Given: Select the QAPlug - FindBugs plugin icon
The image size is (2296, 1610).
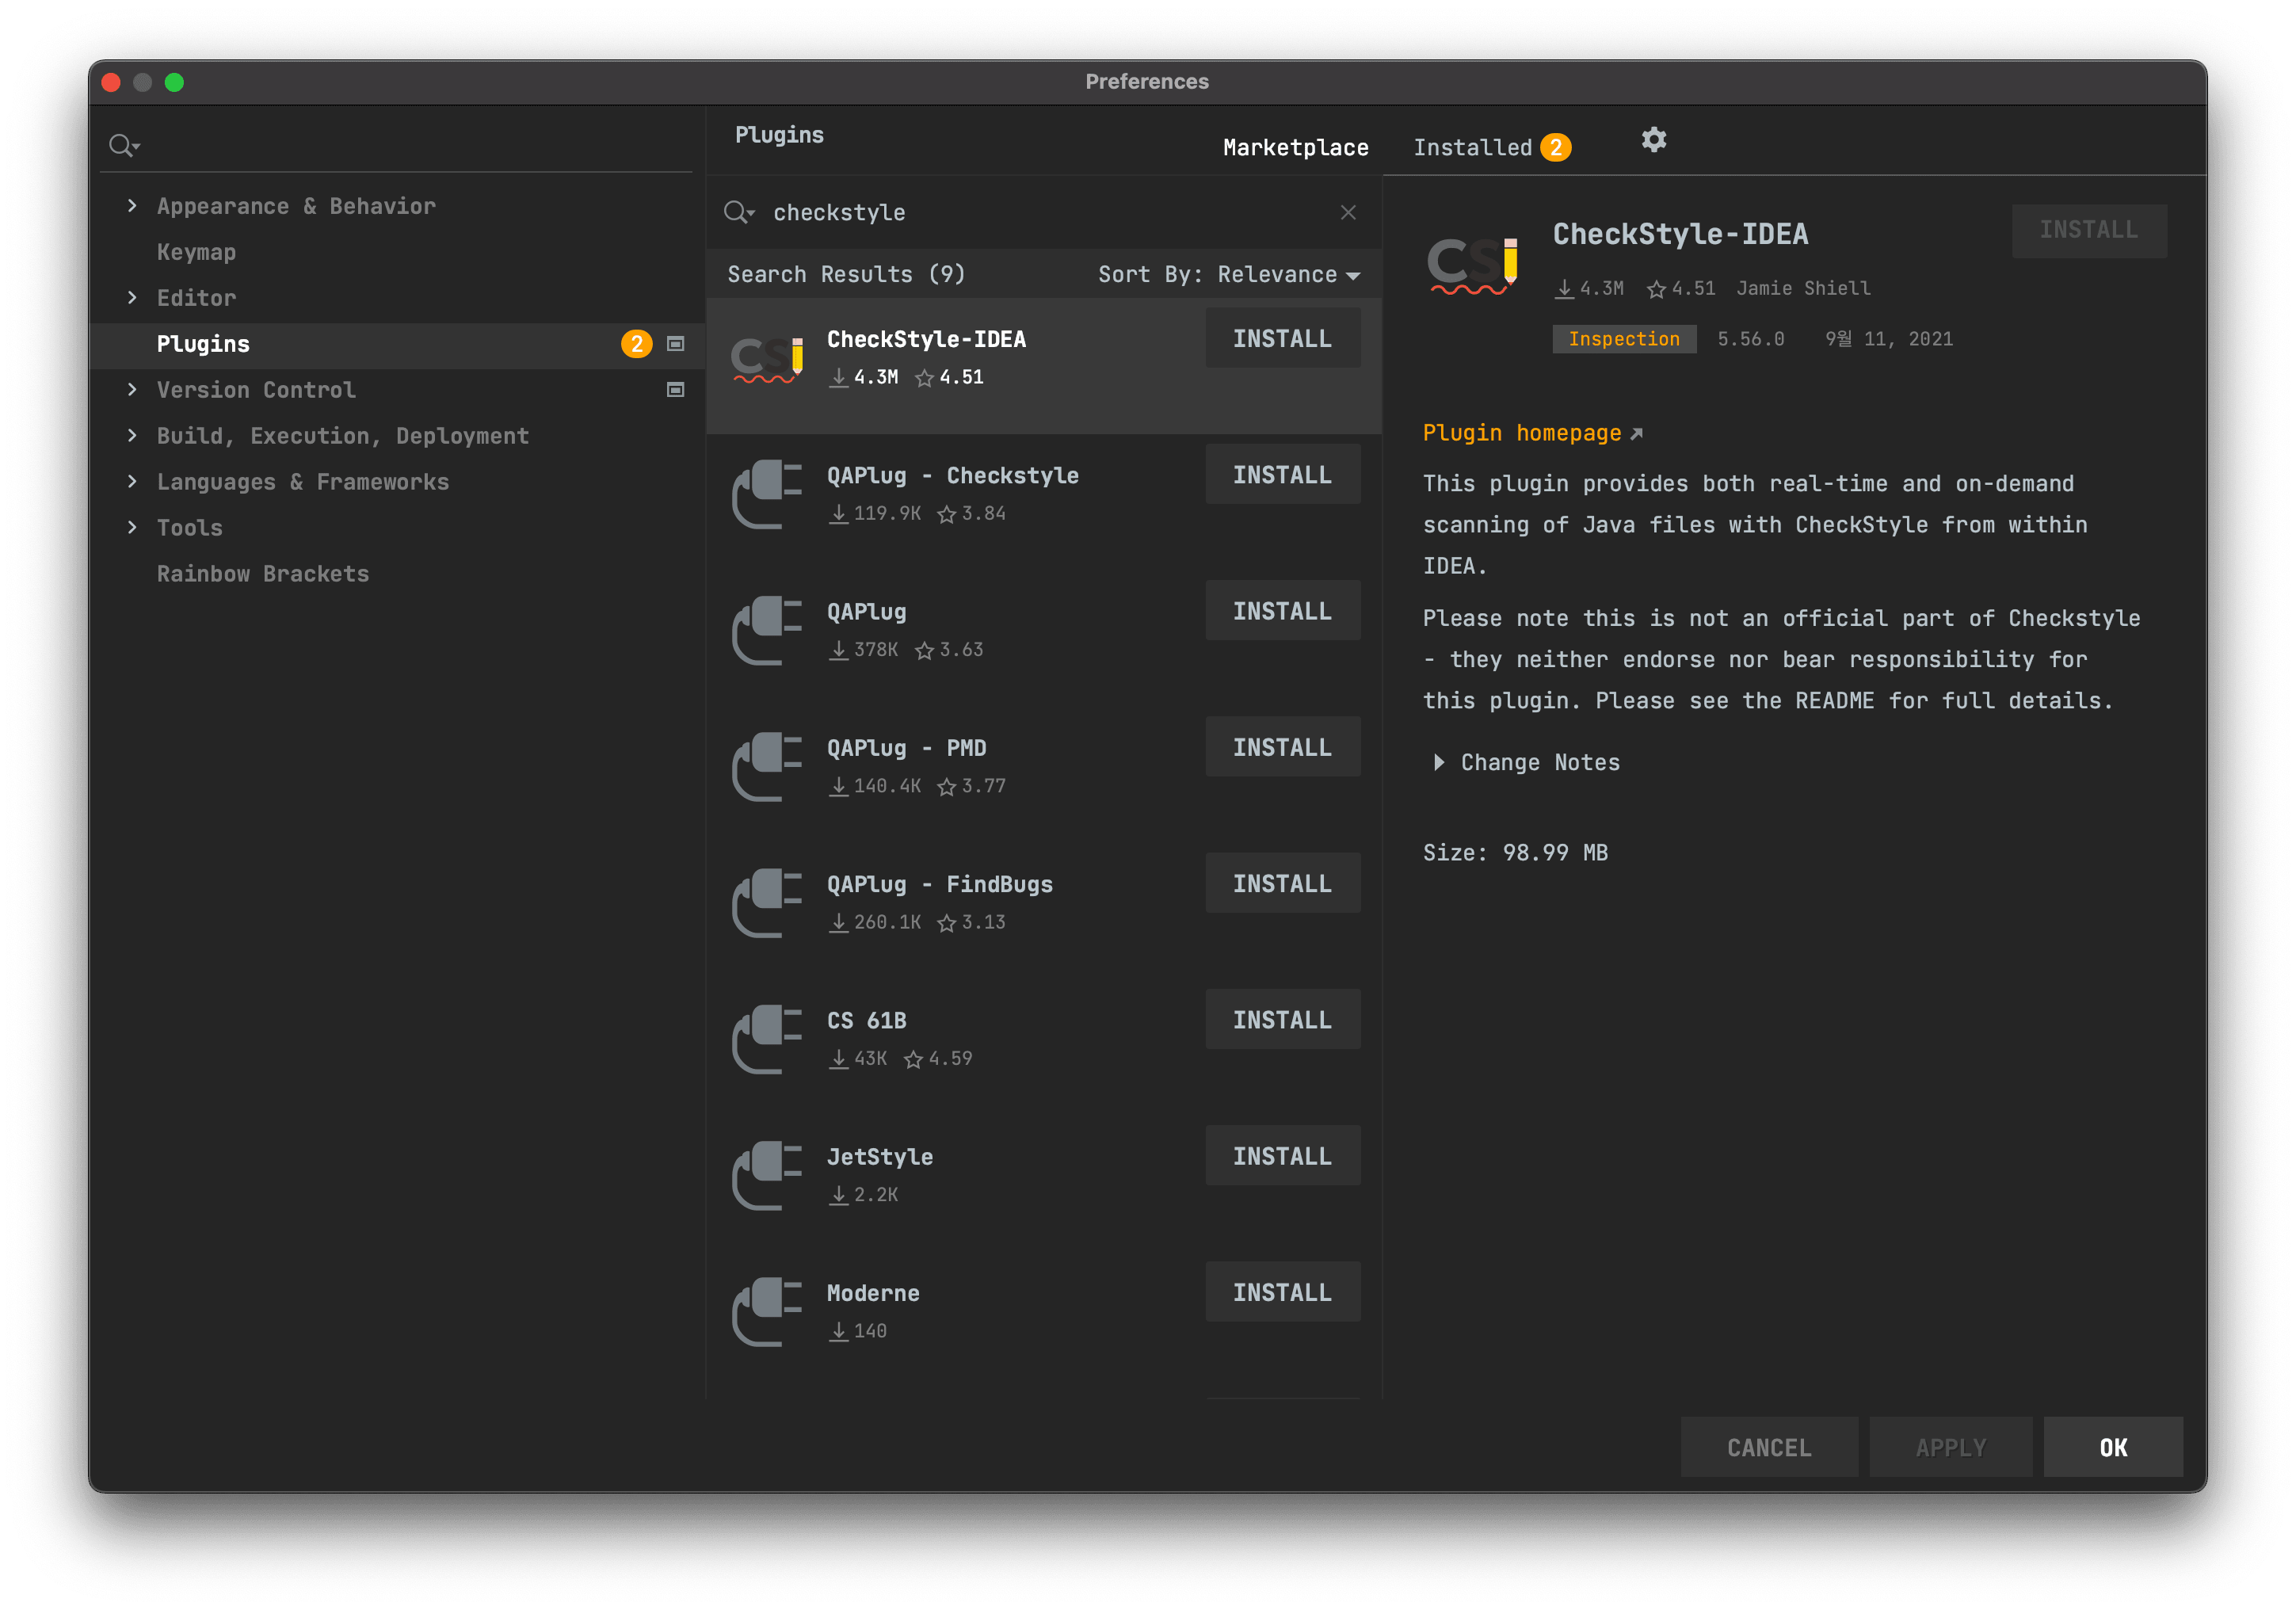Looking at the screenshot, I should (767, 902).
